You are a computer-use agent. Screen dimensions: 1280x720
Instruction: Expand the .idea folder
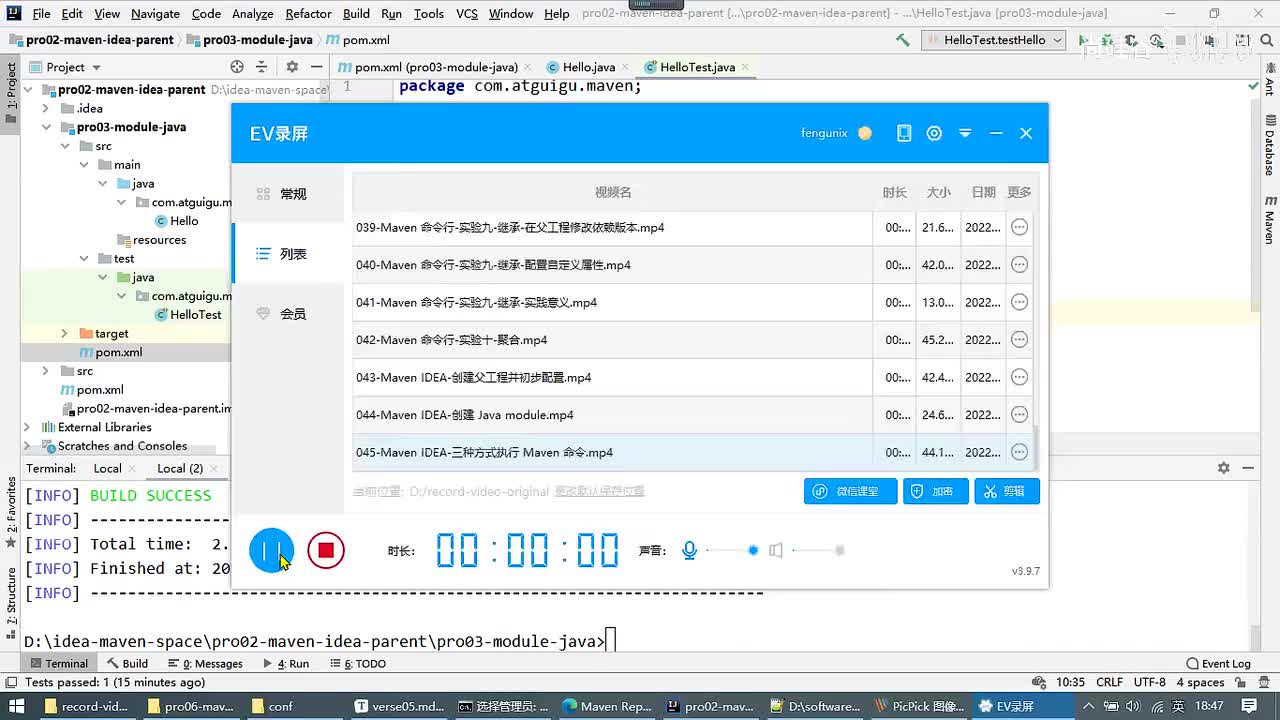[x=47, y=108]
